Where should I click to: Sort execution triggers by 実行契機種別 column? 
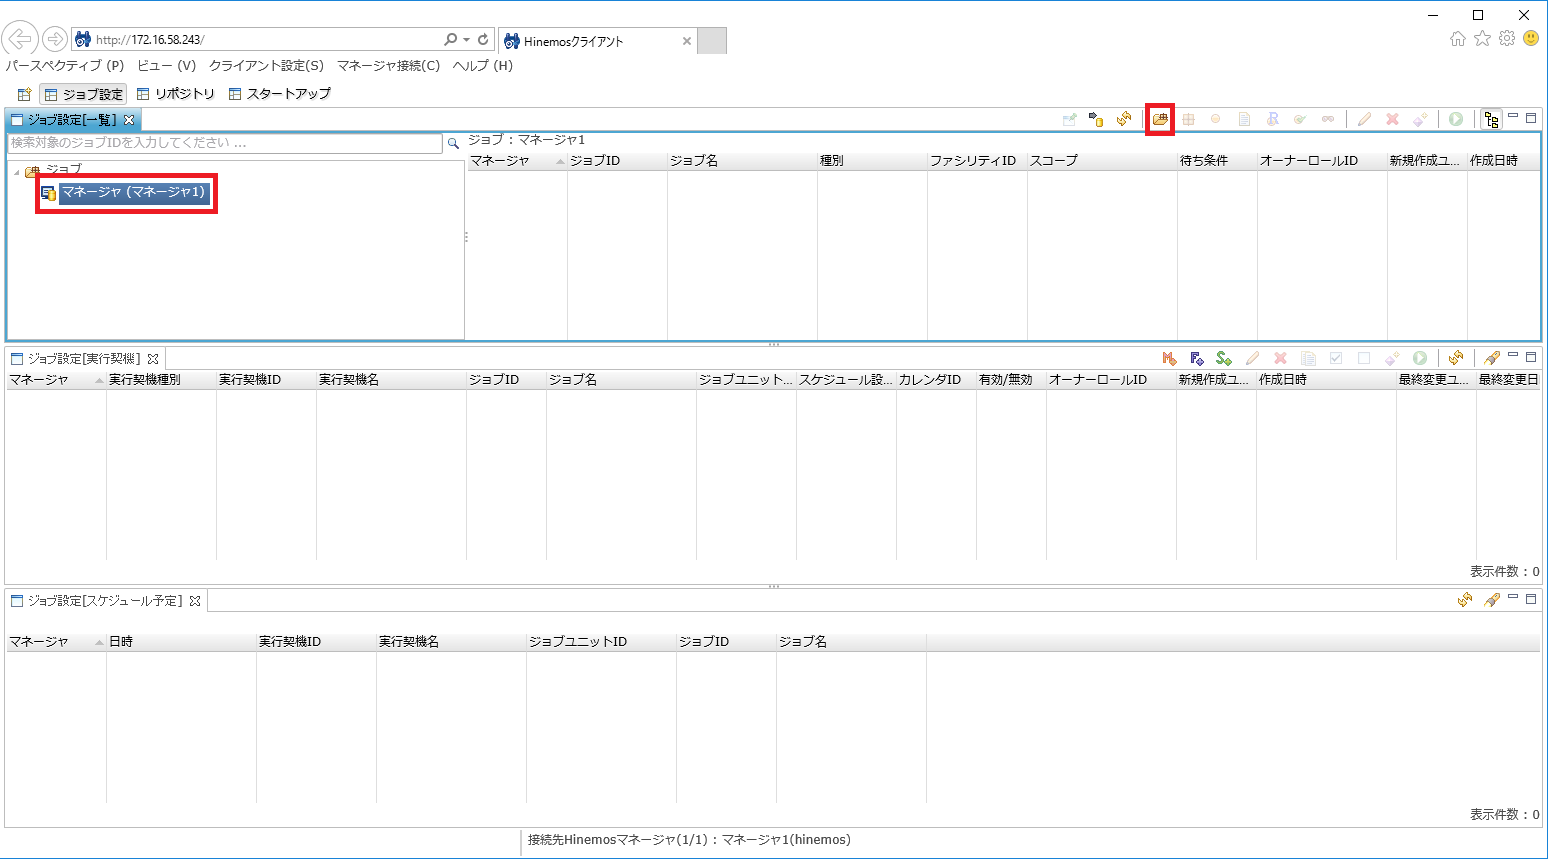(161, 380)
